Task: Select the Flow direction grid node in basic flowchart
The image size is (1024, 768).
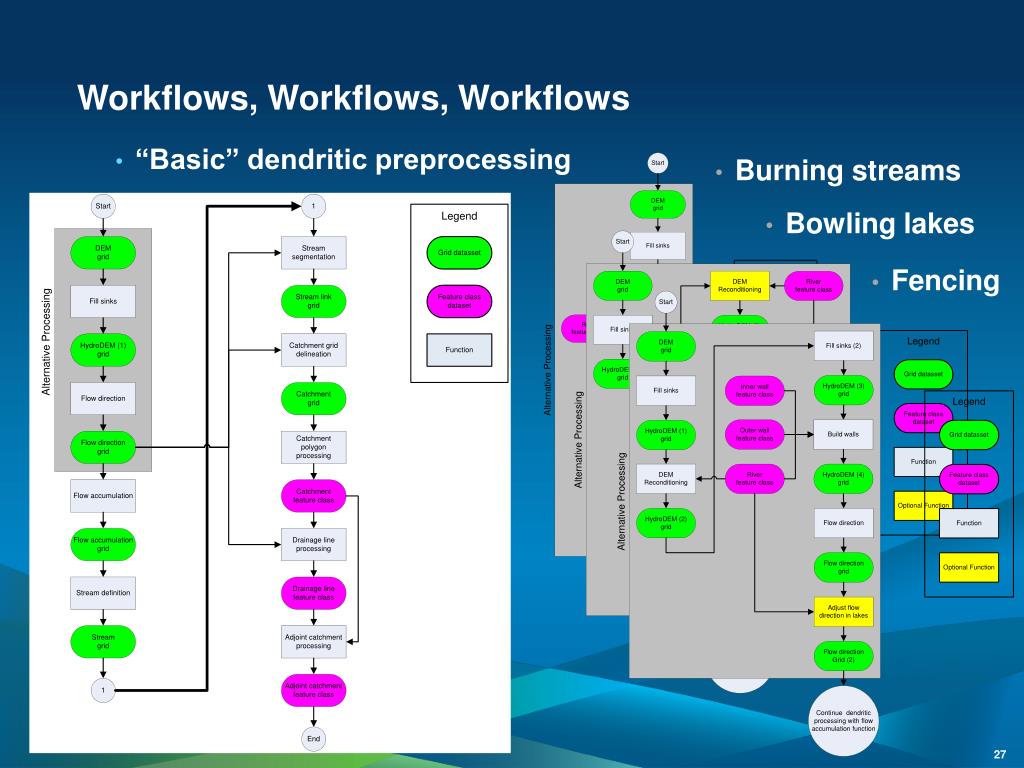Action: pos(103,447)
